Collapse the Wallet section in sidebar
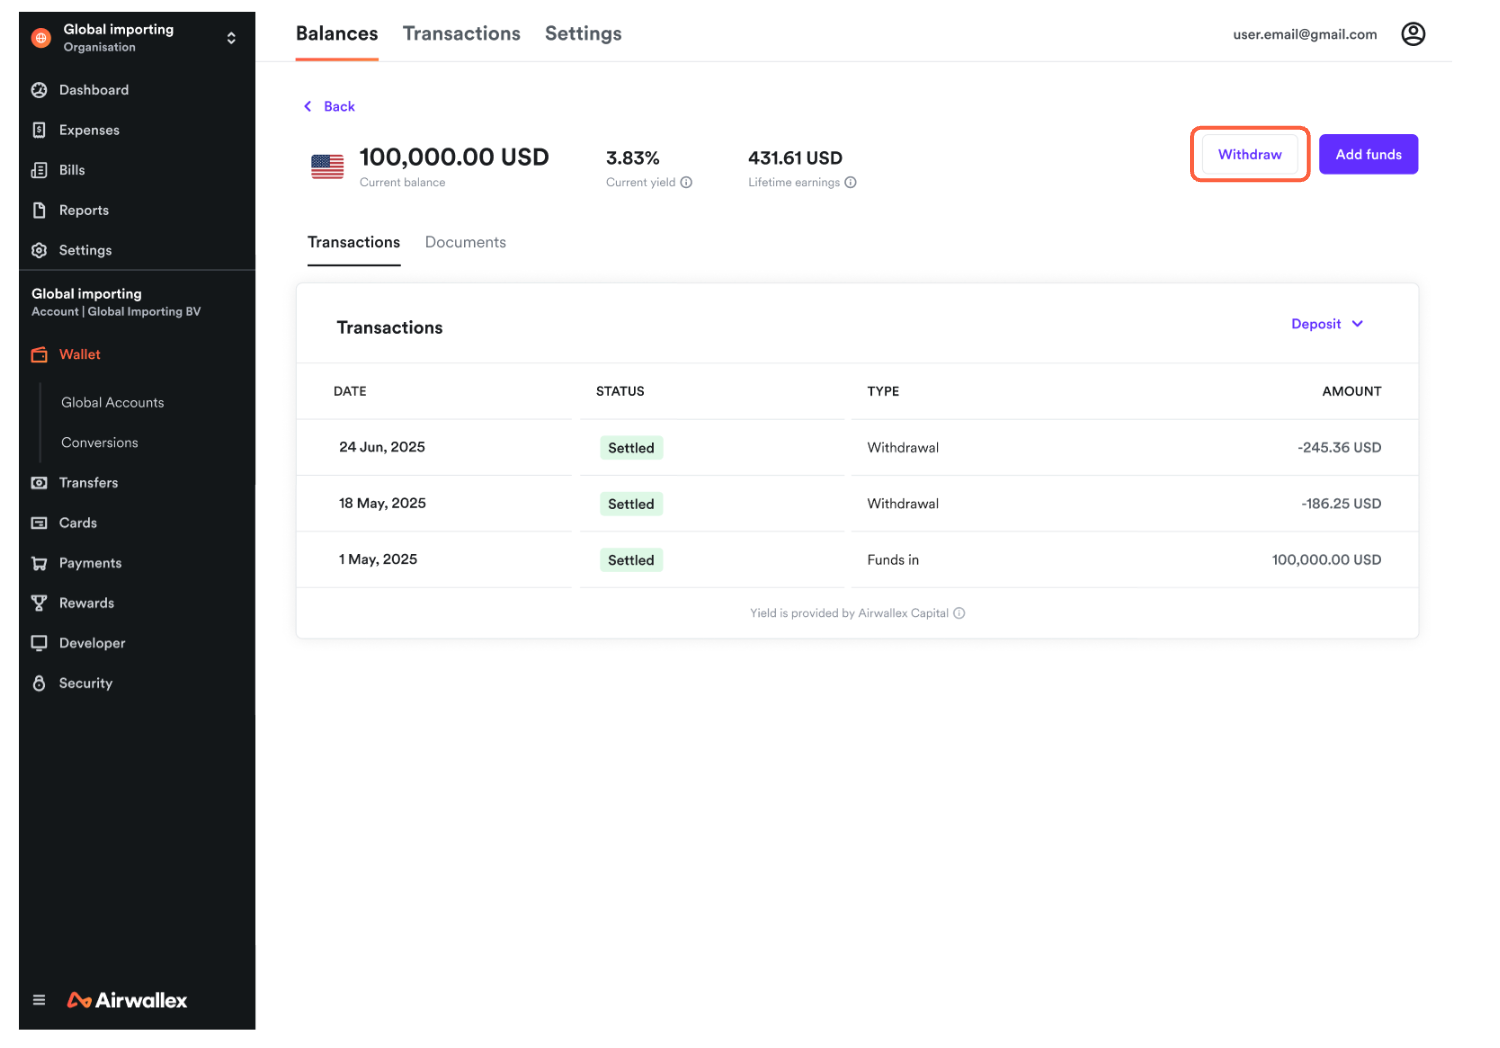This screenshot has width=1500, height=1048. (79, 355)
